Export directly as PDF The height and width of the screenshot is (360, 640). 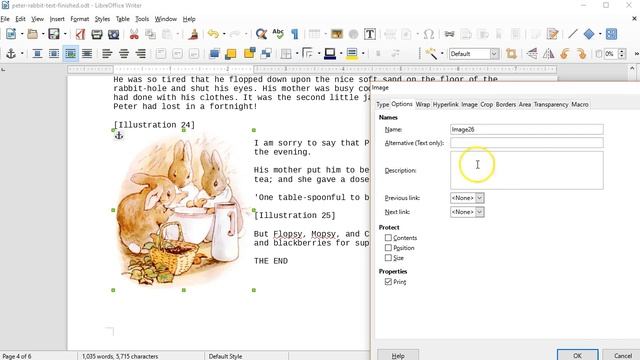pyautogui.click(x=80, y=34)
